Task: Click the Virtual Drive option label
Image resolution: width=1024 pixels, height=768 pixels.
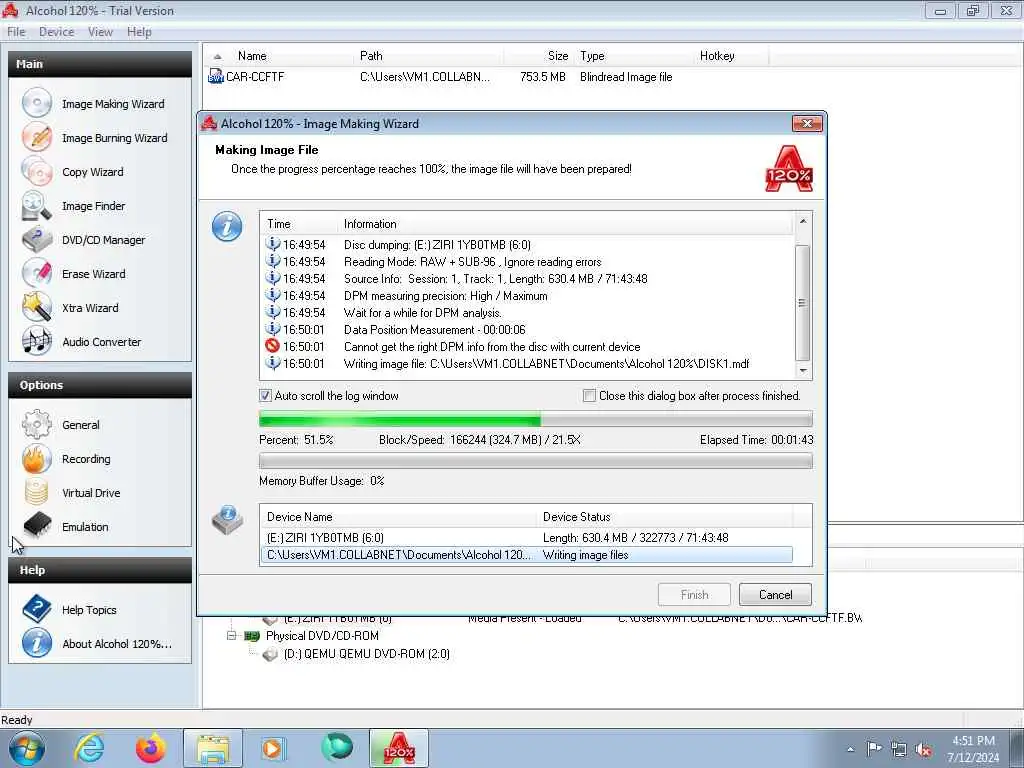Action: pos(91,493)
